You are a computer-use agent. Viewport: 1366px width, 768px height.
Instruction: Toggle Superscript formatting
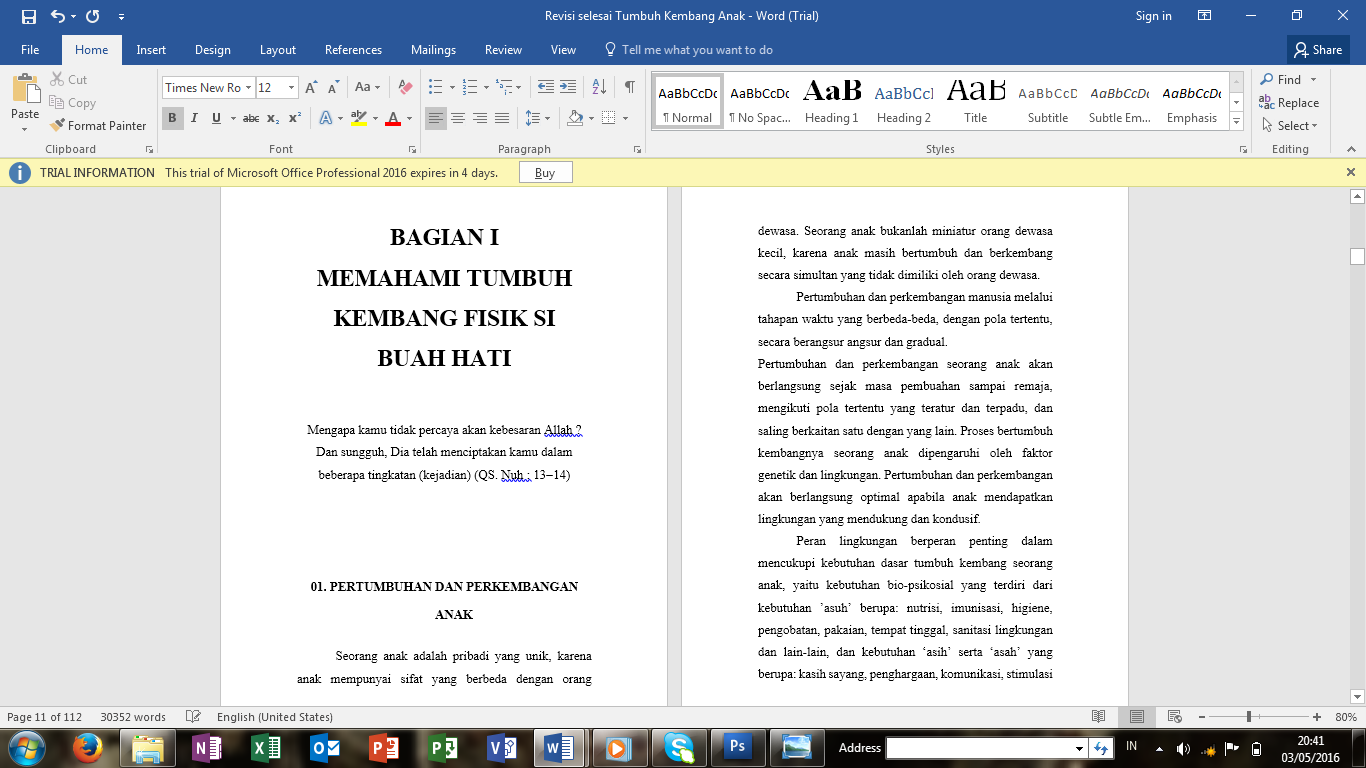[x=295, y=118]
